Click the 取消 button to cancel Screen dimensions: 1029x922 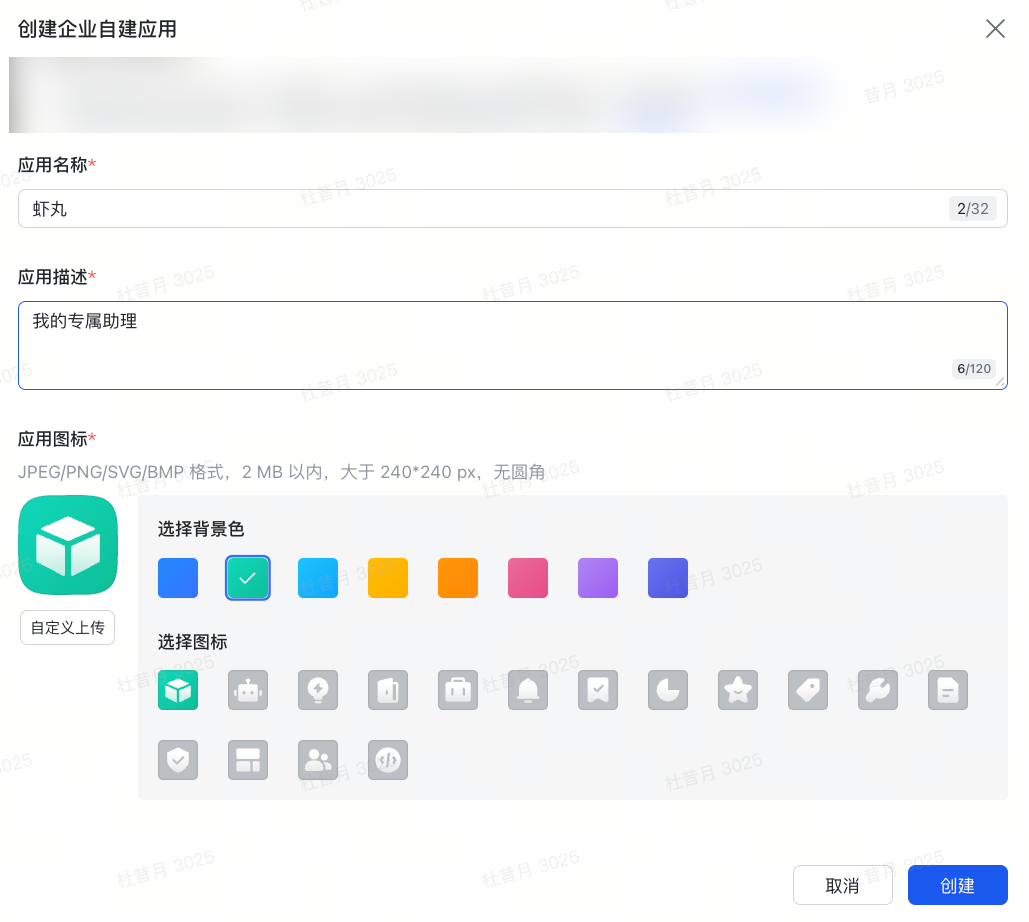843,885
